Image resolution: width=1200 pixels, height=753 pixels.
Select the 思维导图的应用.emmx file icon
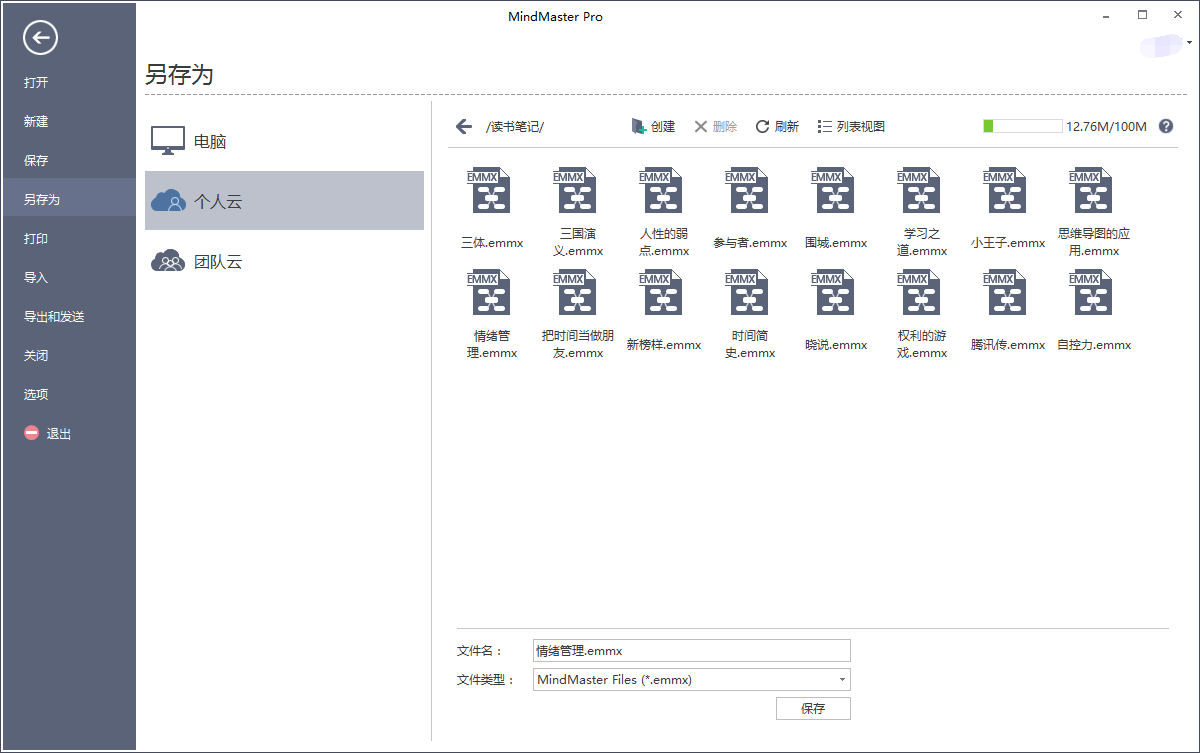[x=1090, y=190]
